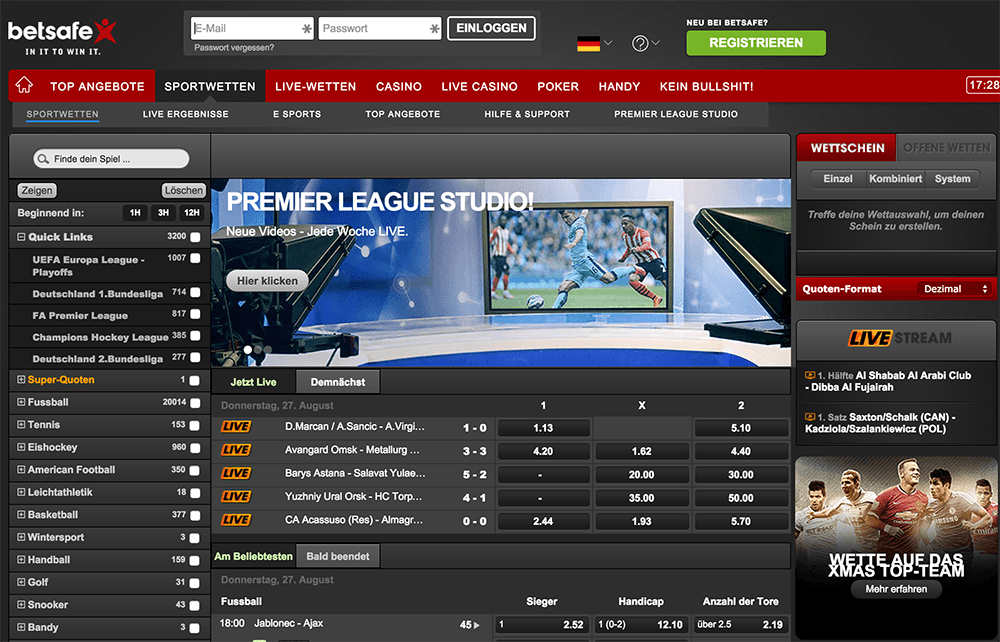Tick the Champions Hockey League checkbox

click(x=195, y=335)
